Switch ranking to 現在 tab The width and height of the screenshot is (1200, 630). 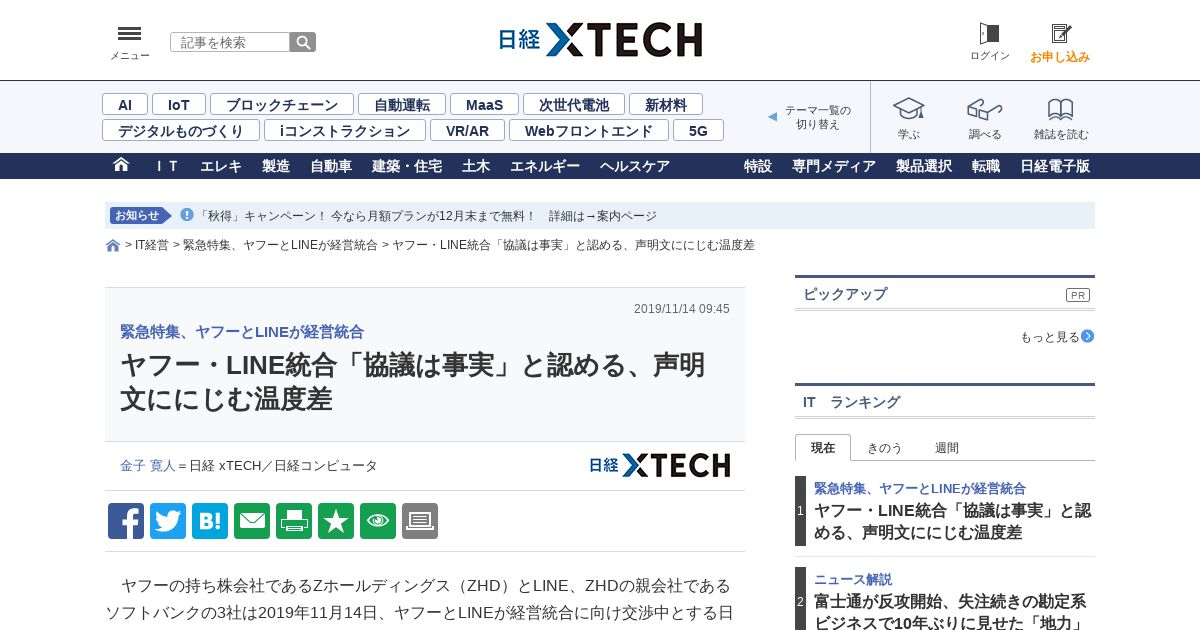pyautogui.click(x=823, y=448)
